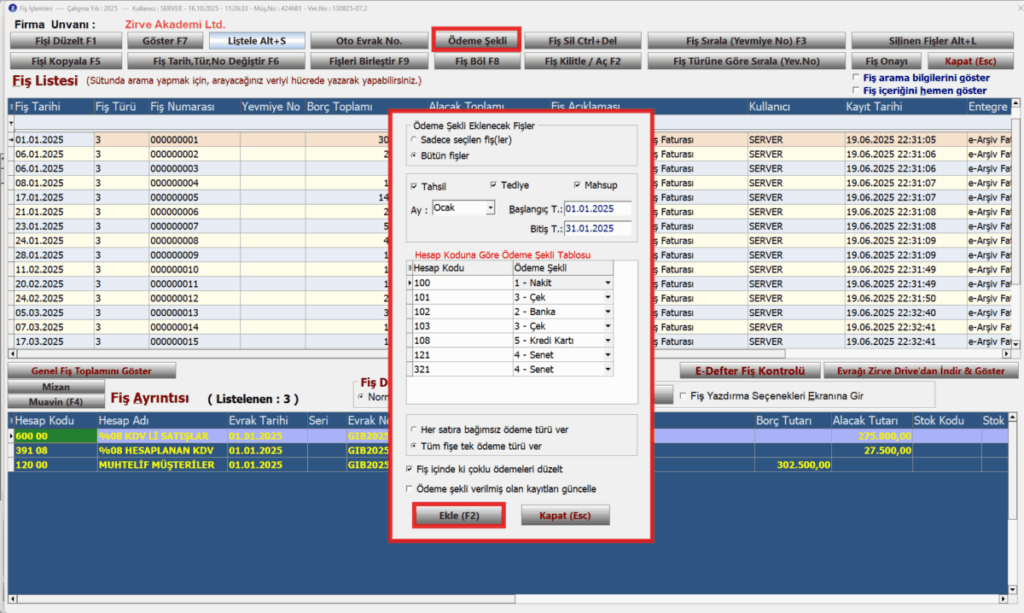Click Fiş Tarih,Tür,No Değiştir F6

pos(216,61)
